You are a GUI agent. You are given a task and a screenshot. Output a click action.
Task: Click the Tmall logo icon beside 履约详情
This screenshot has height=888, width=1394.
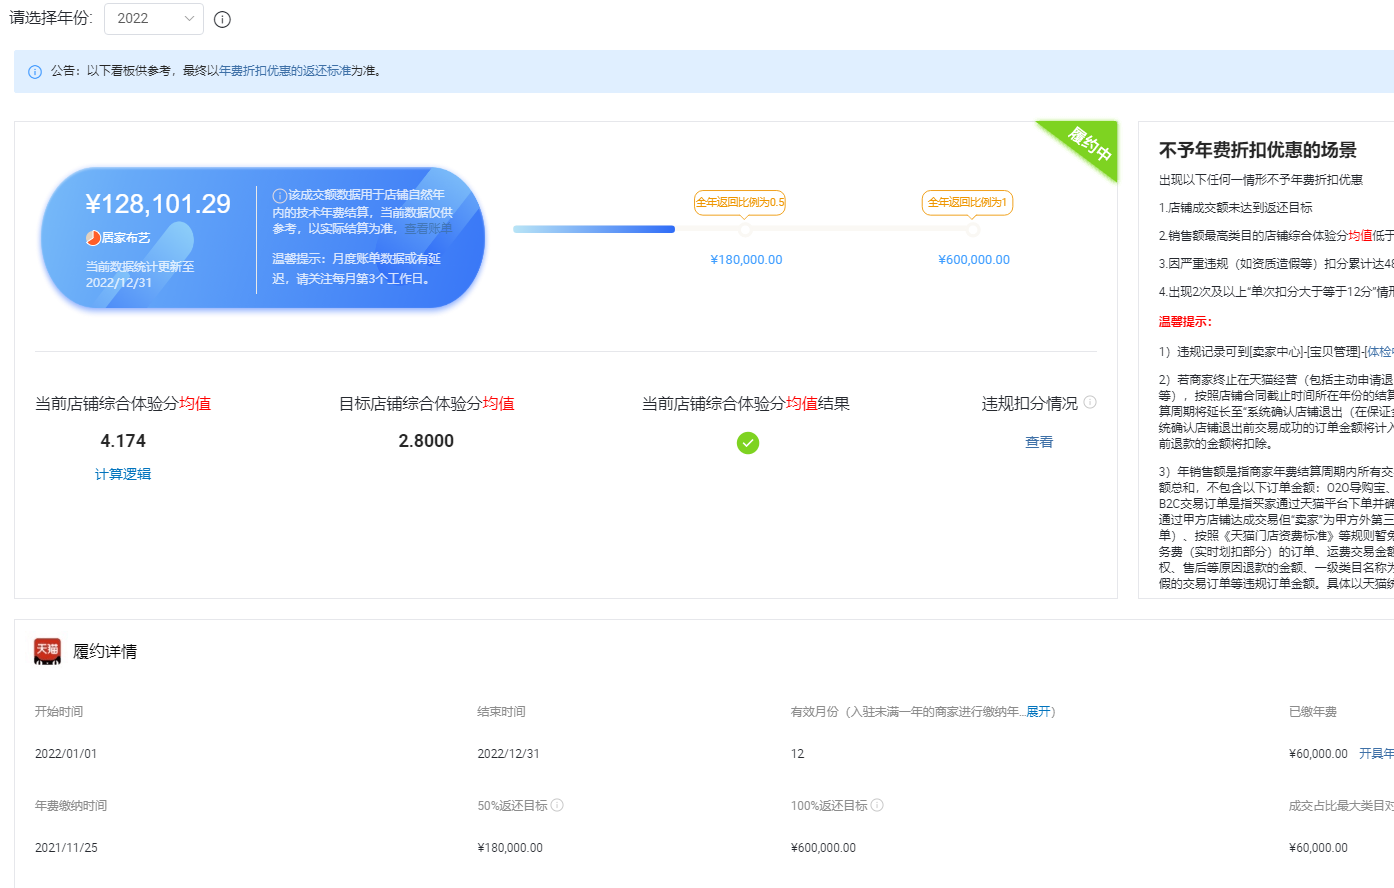point(48,651)
